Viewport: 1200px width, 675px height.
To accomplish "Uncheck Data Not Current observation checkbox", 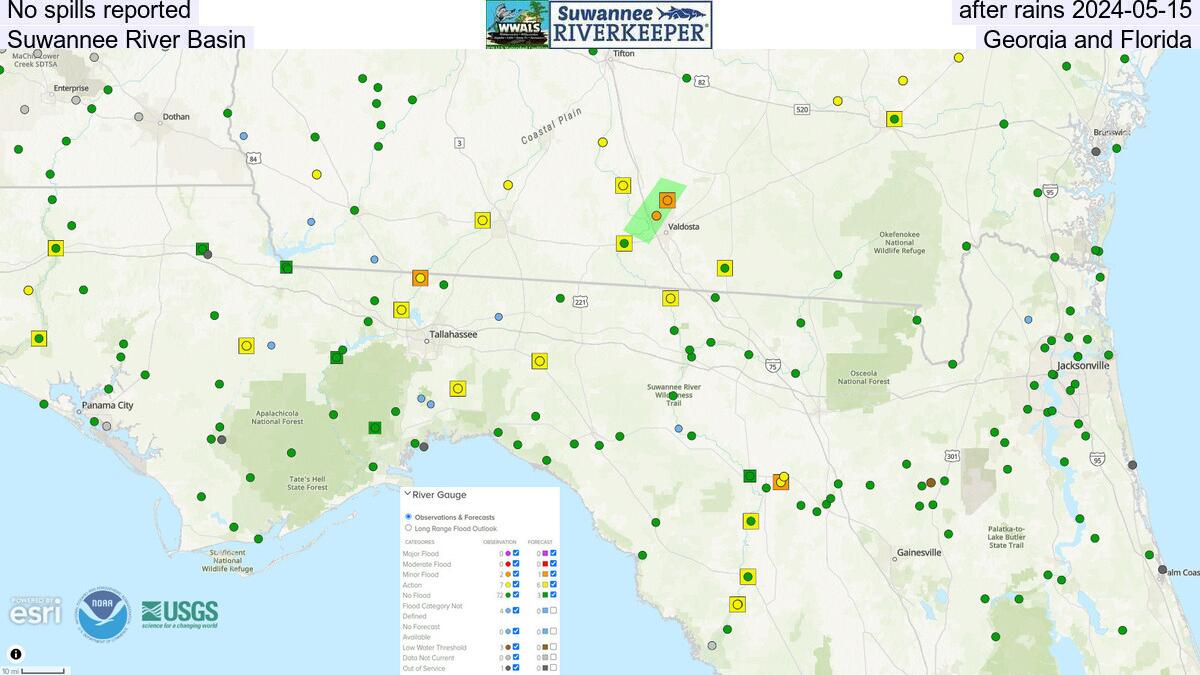I will tap(516, 657).
